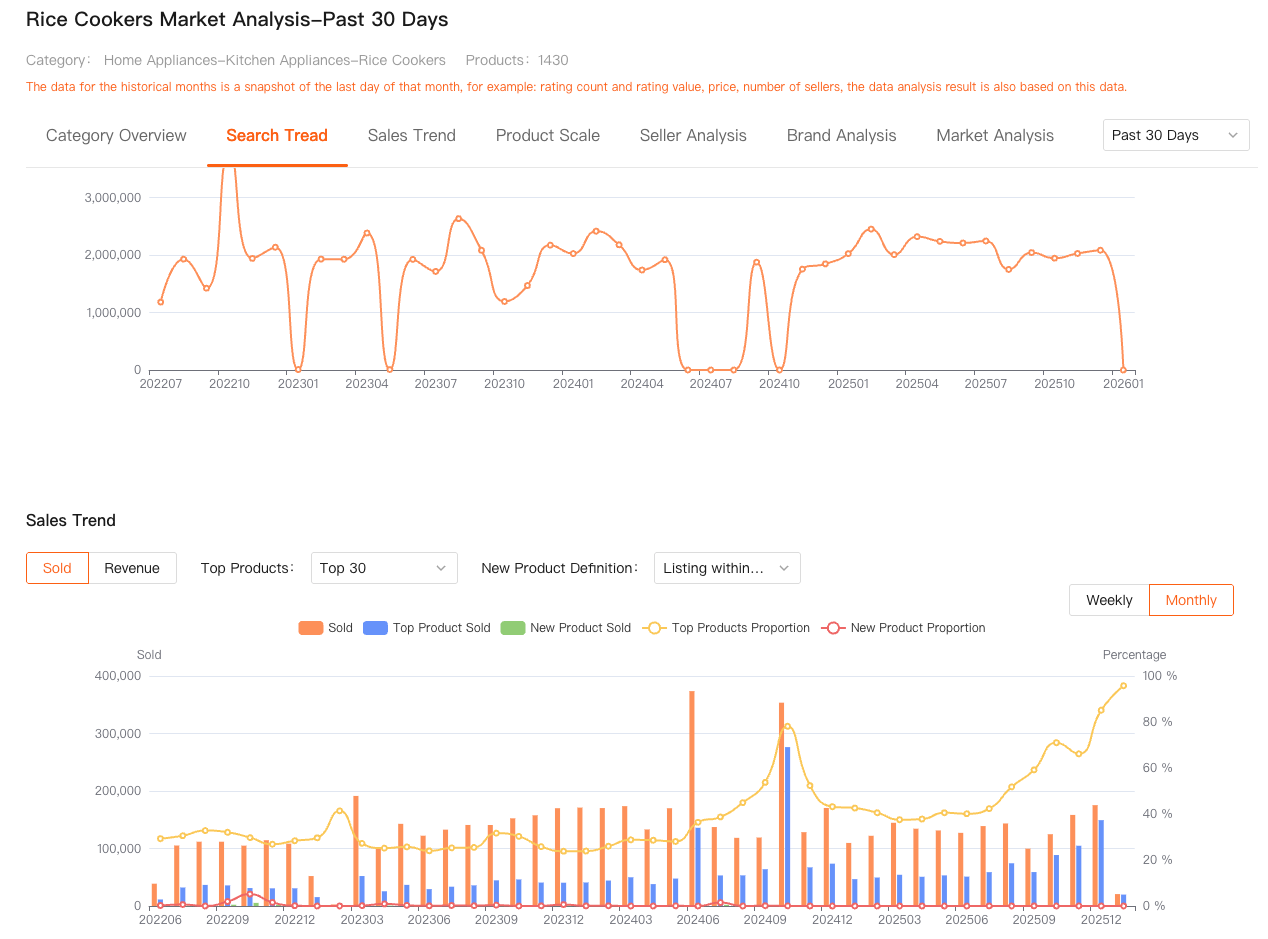Go to the Seller Analysis tab

(693, 136)
